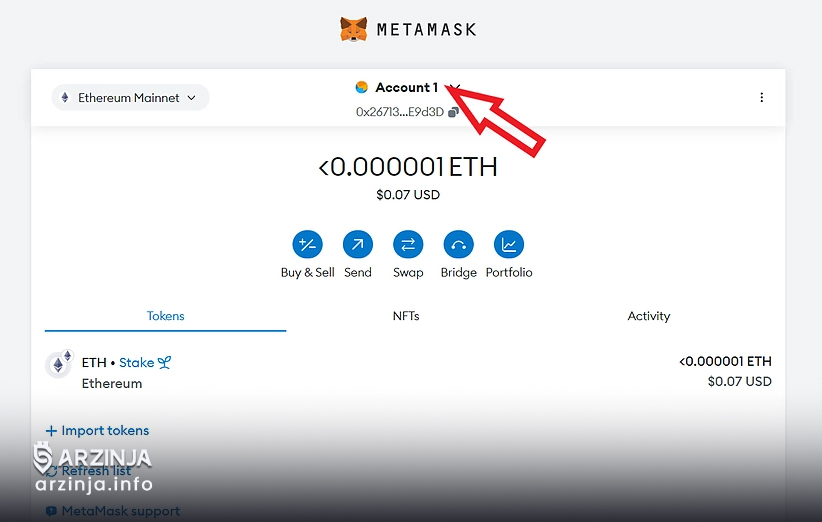Click the plus icon beside Import tokens
Screen dimensions: 822x522
click(x=51, y=431)
